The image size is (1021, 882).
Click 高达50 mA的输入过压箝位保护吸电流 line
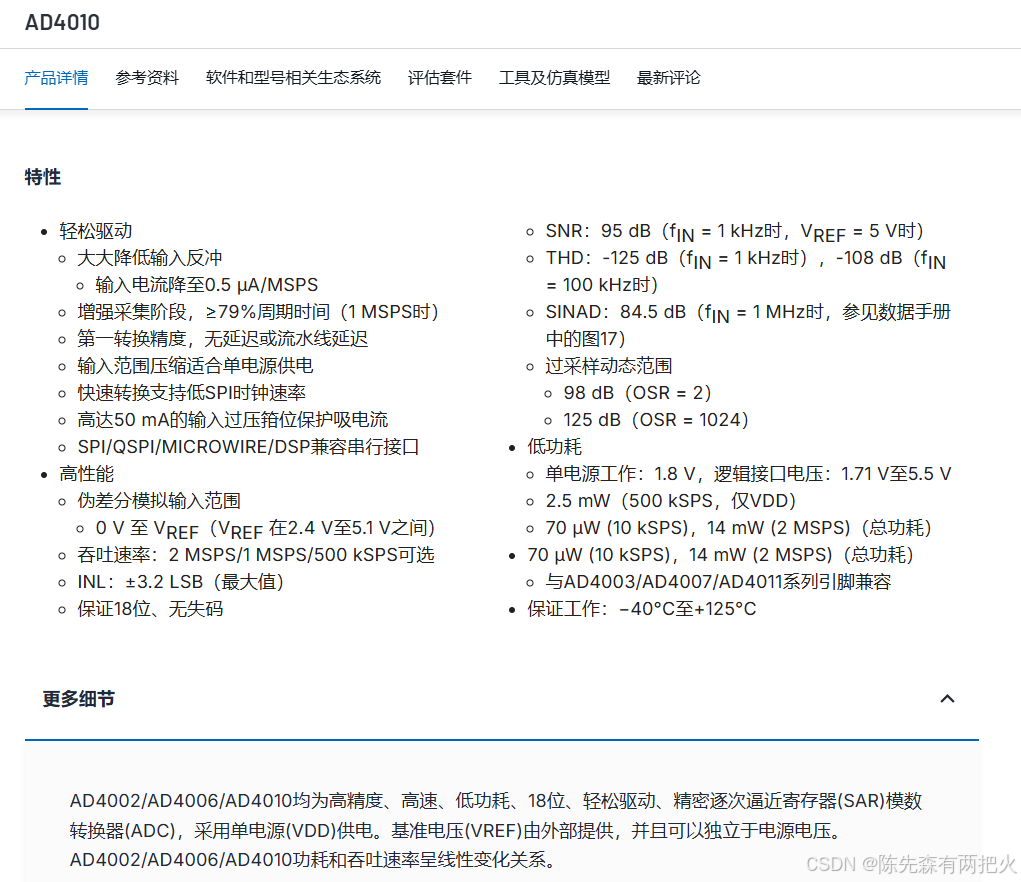pos(232,420)
